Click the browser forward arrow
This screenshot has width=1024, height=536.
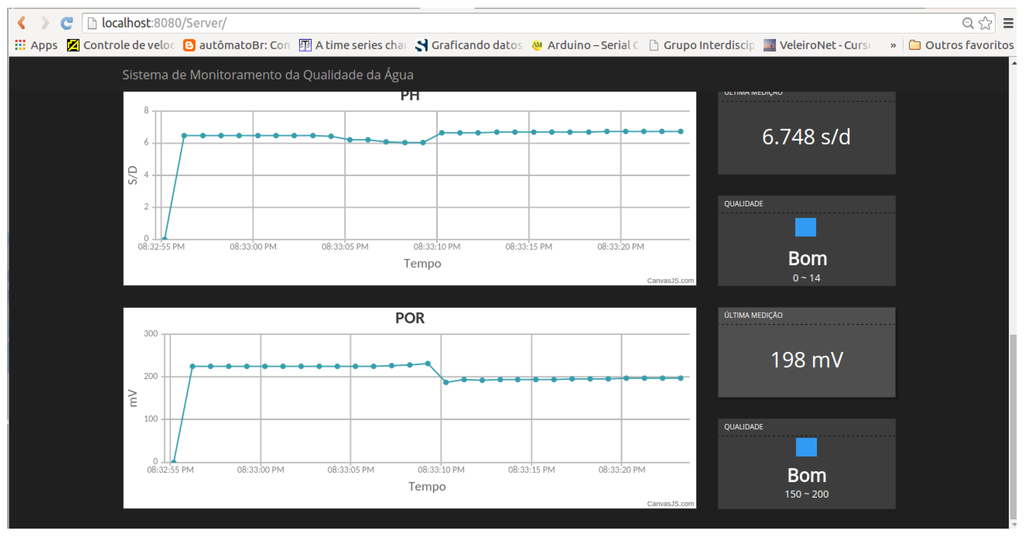[x=44, y=22]
